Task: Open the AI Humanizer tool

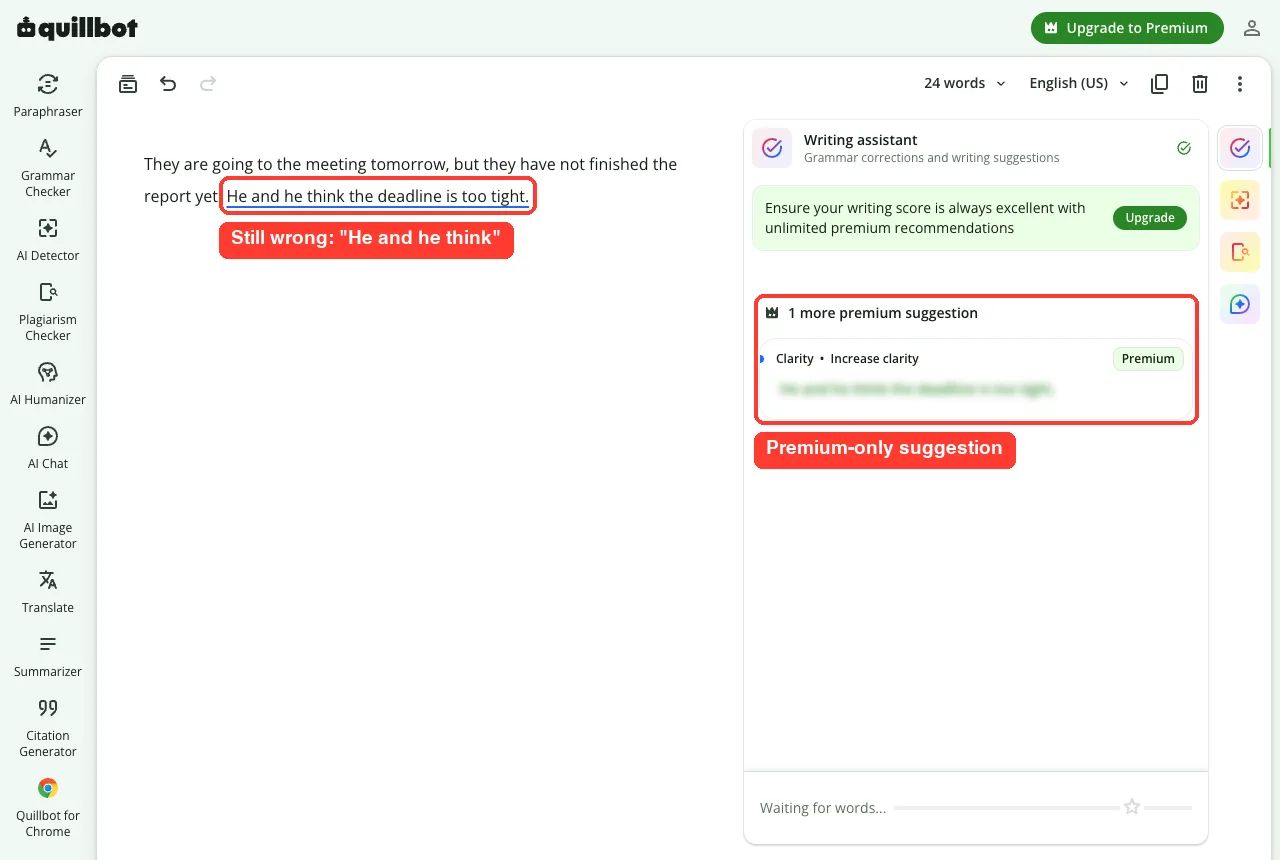Action: pos(48,383)
